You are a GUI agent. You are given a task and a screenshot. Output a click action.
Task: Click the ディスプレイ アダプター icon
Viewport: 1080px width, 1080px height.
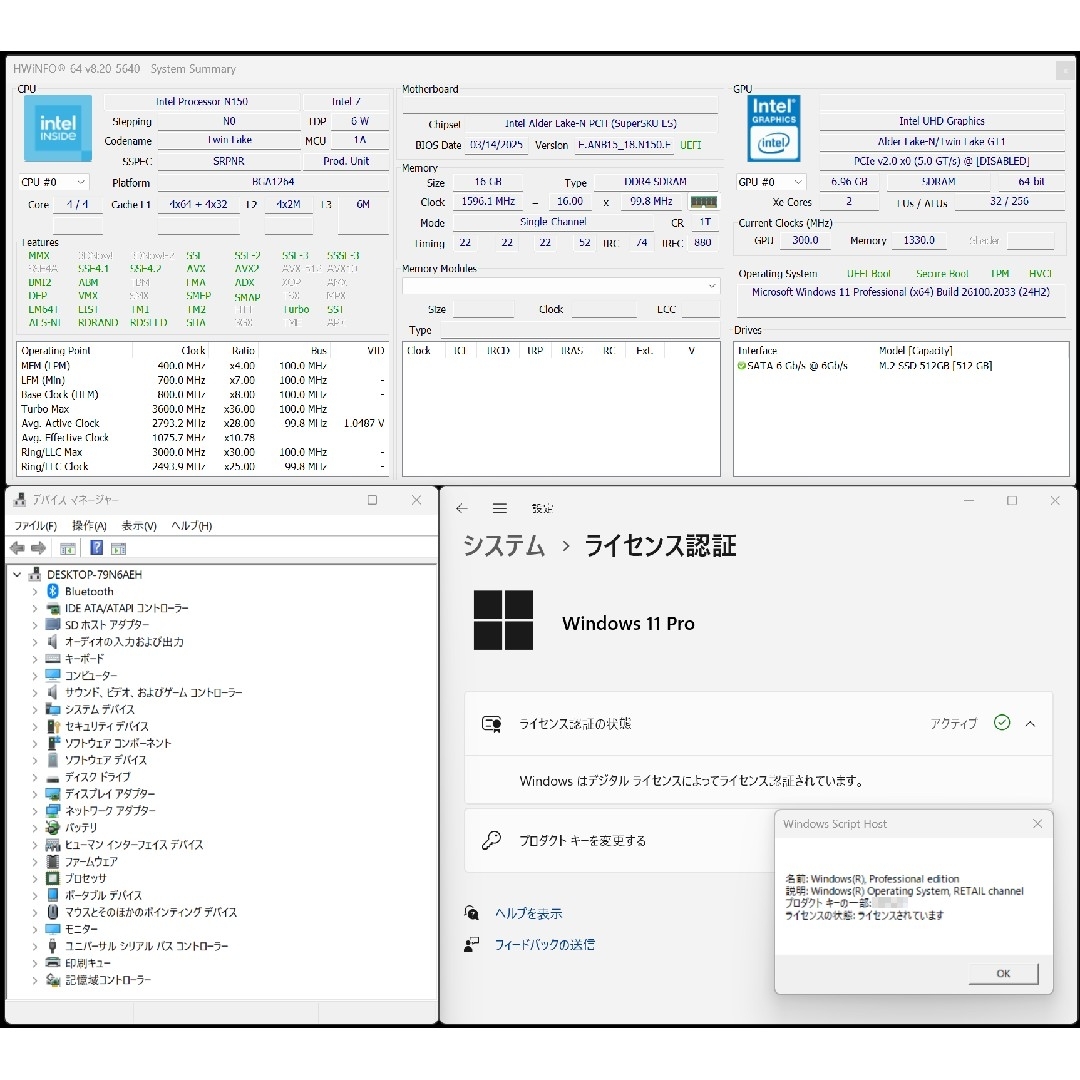(53, 793)
